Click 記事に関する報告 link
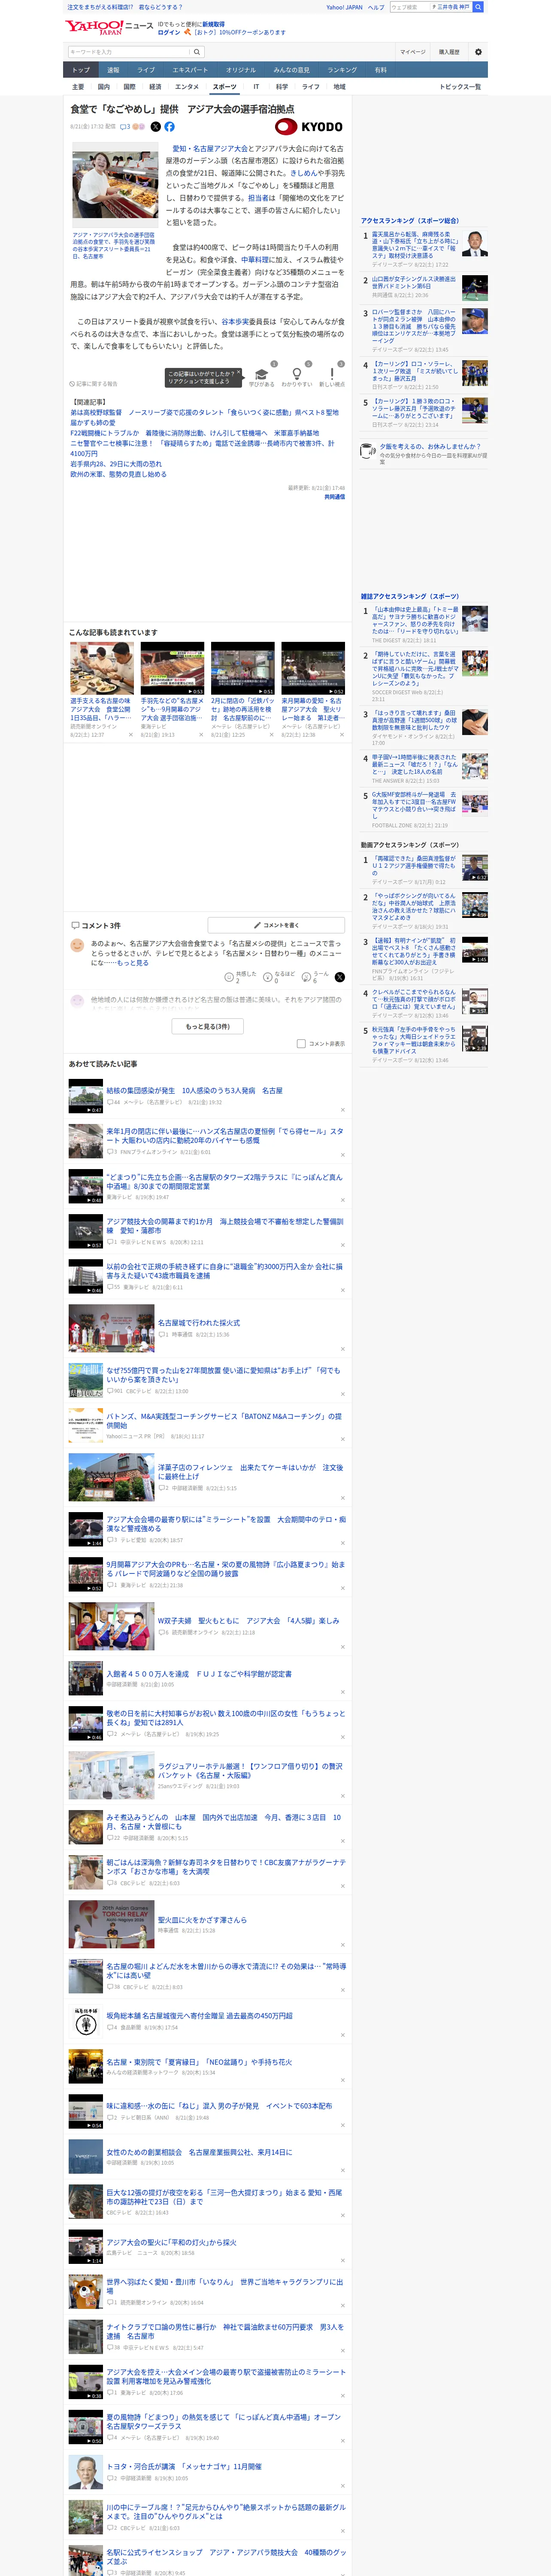The width and height of the screenshot is (551, 2576). click(x=94, y=384)
